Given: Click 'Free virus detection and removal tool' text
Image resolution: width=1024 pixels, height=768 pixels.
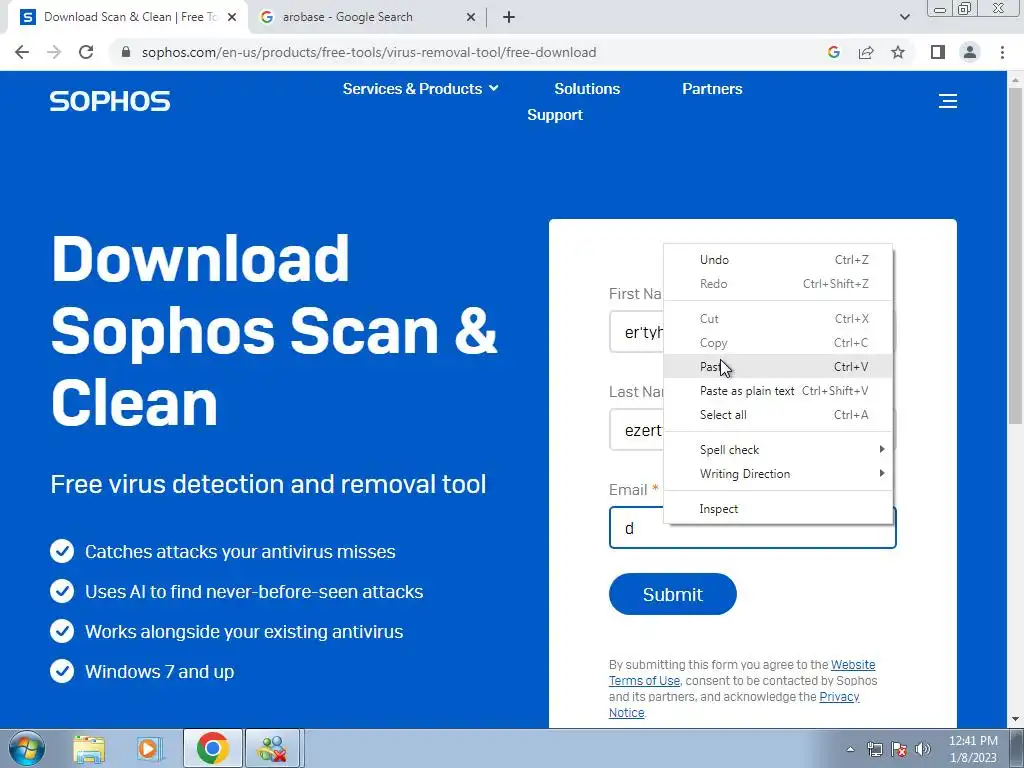Looking at the screenshot, I should (268, 485).
